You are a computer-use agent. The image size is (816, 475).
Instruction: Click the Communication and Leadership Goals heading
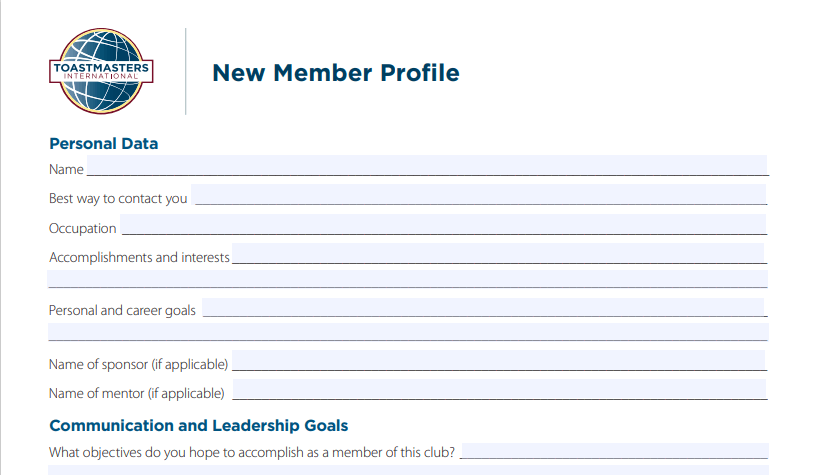pyautogui.click(x=198, y=426)
